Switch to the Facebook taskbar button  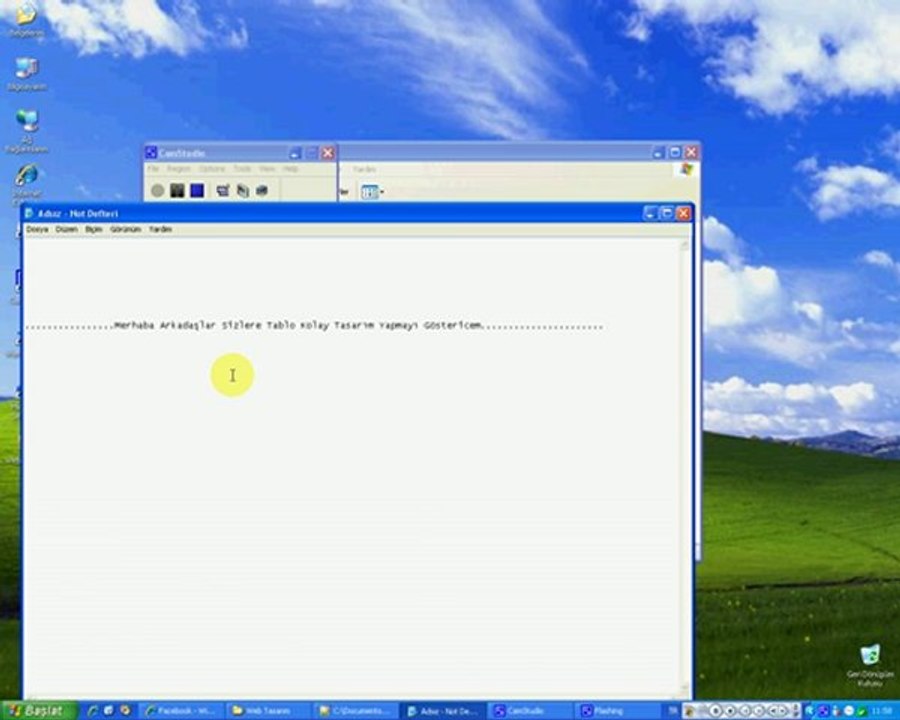[181, 711]
